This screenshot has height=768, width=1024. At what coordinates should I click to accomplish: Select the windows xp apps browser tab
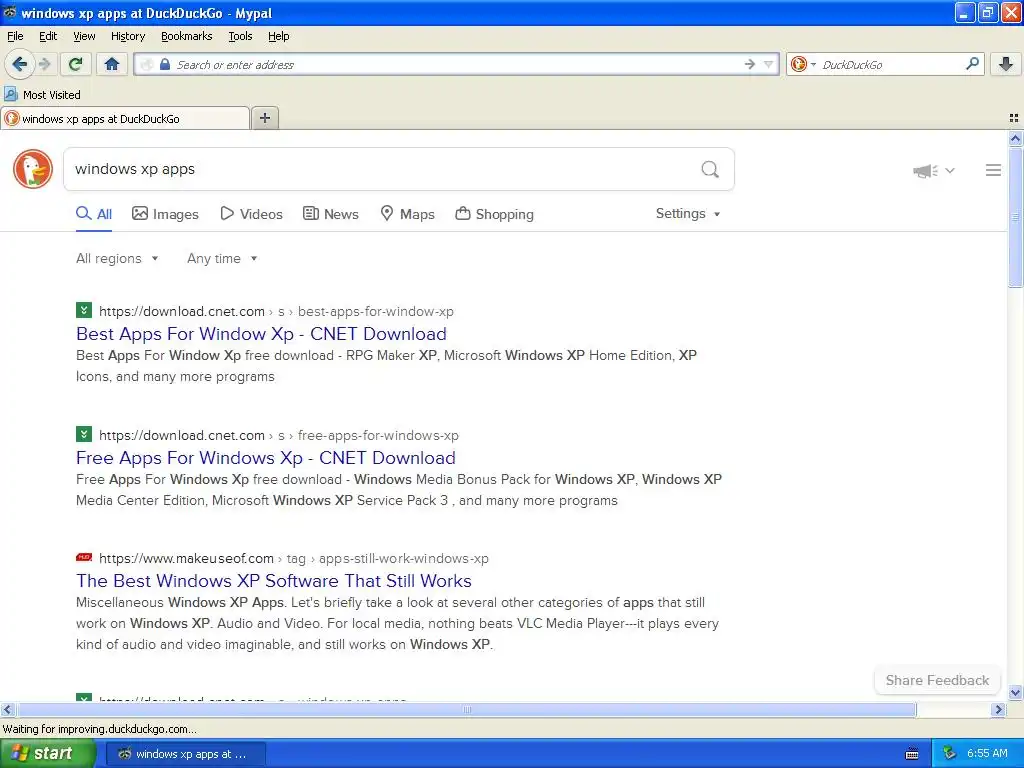click(x=125, y=118)
